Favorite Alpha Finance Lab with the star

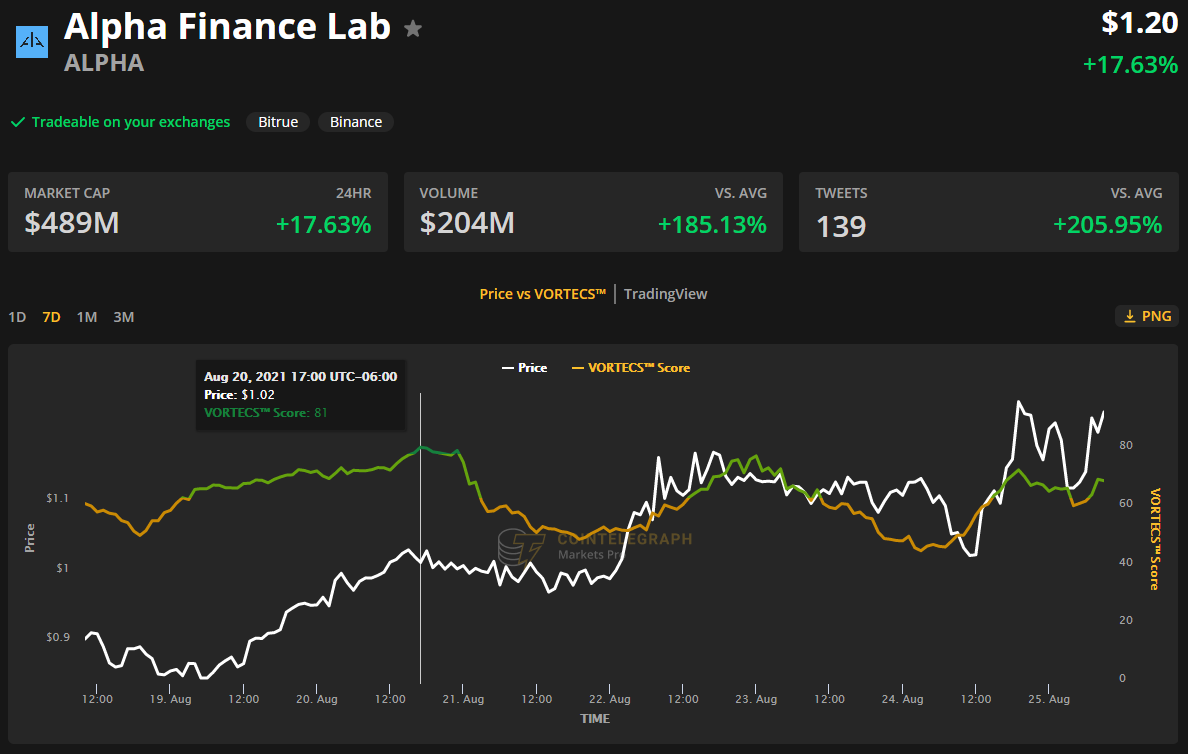click(412, 29)
